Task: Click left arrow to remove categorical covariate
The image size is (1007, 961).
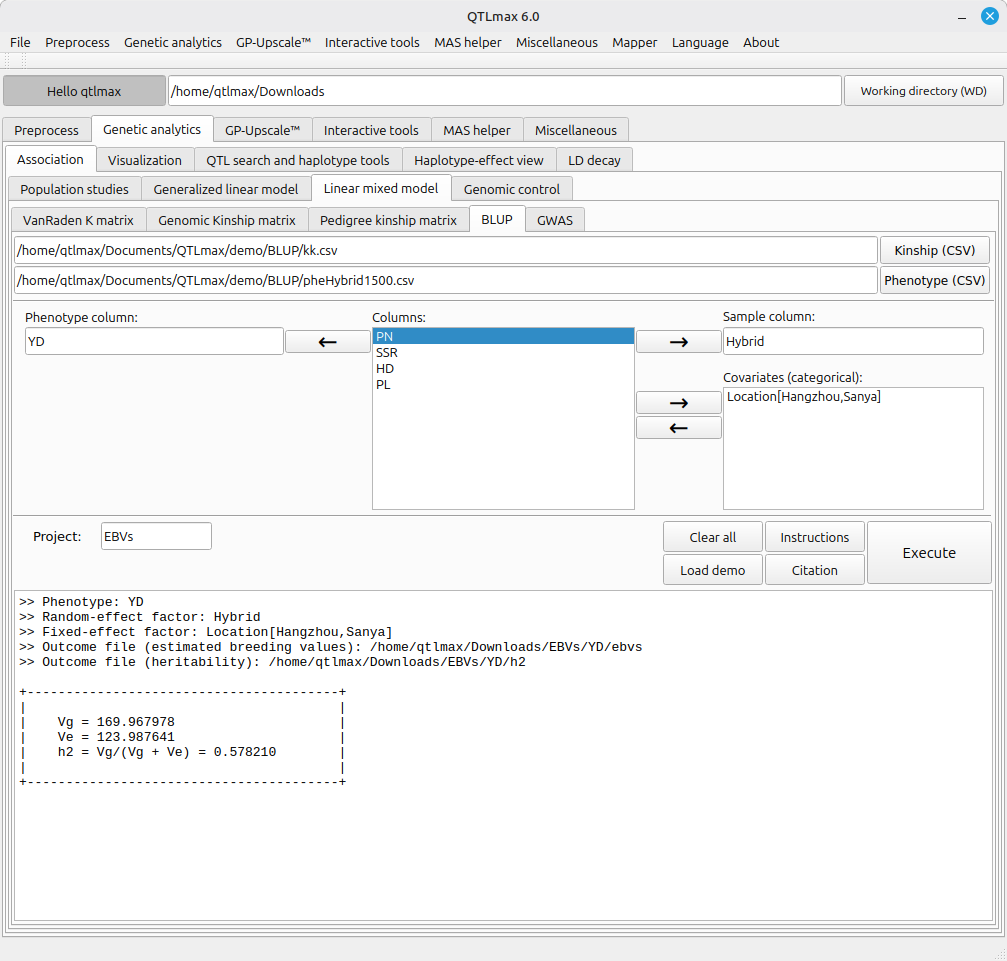Action: pyautogui.click(x=678, y=428)
